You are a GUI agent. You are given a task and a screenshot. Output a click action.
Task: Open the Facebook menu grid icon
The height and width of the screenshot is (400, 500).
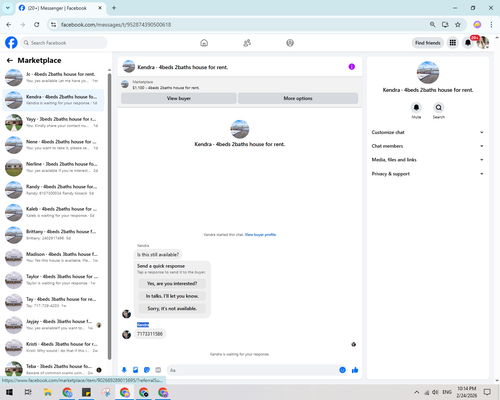(x=453, y=43)
